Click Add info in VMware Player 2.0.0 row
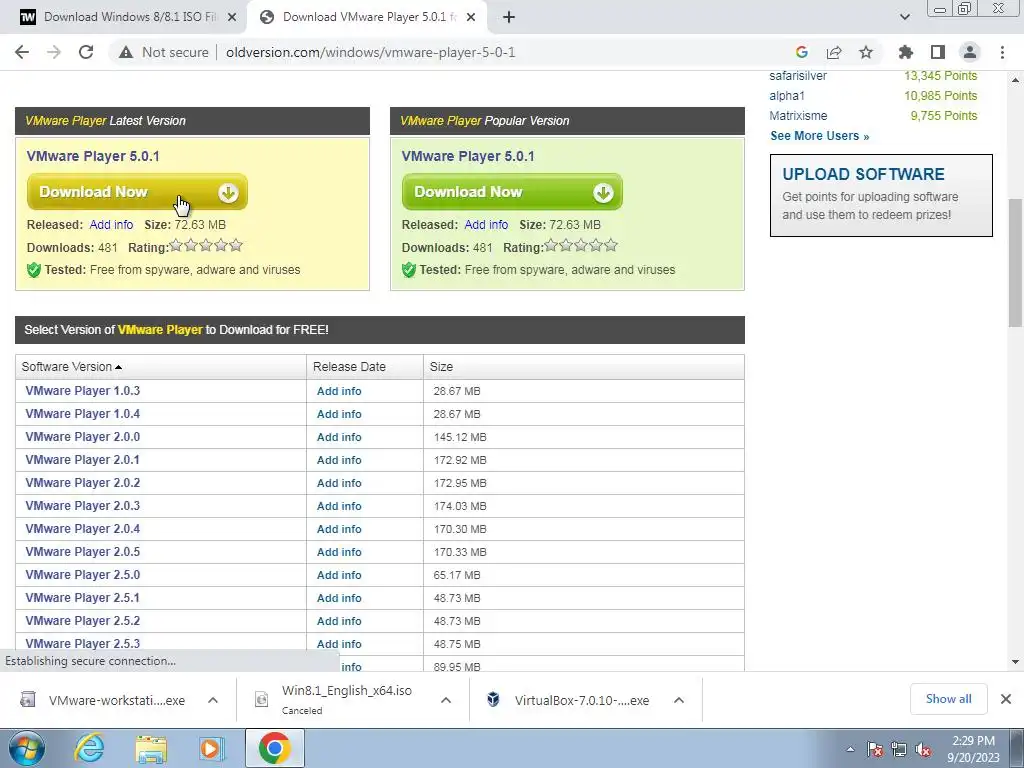 click(339, 437)
